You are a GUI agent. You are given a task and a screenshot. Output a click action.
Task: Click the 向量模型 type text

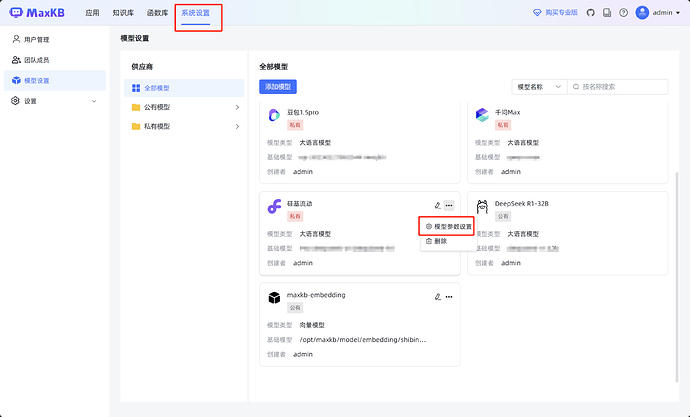(x=312, y=325)
